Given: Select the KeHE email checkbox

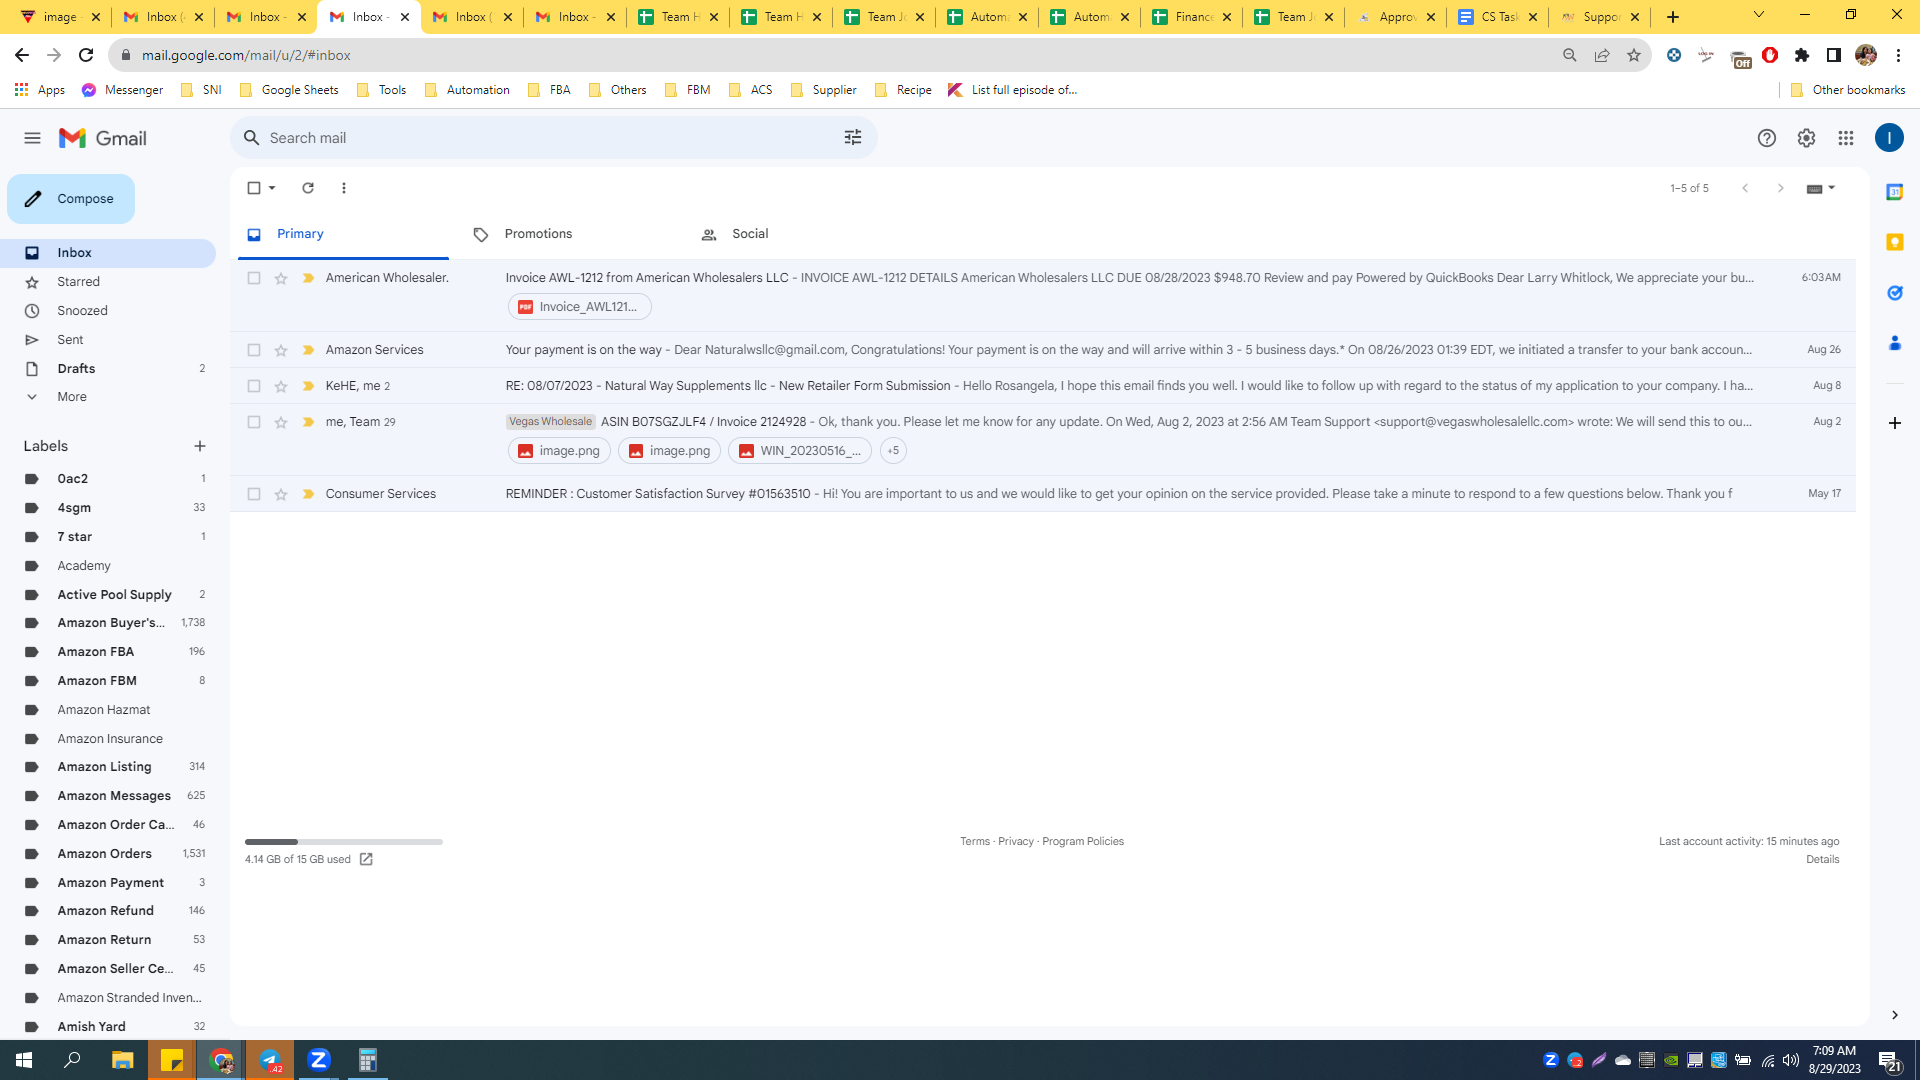Looking at the screenshot, I should click(x=254, y=386).
